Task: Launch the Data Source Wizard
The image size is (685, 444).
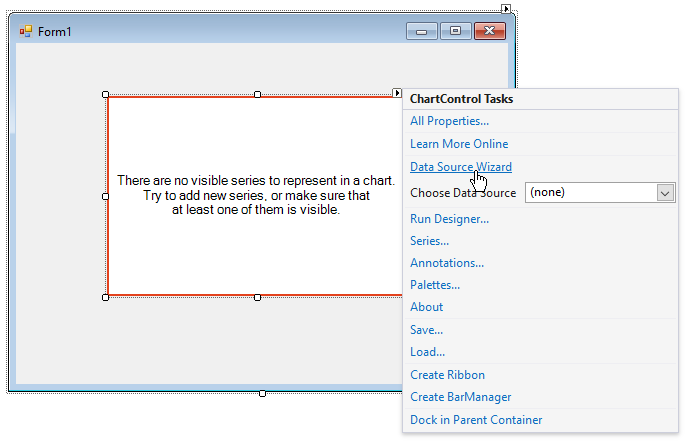Action: [x=460, y=166]
